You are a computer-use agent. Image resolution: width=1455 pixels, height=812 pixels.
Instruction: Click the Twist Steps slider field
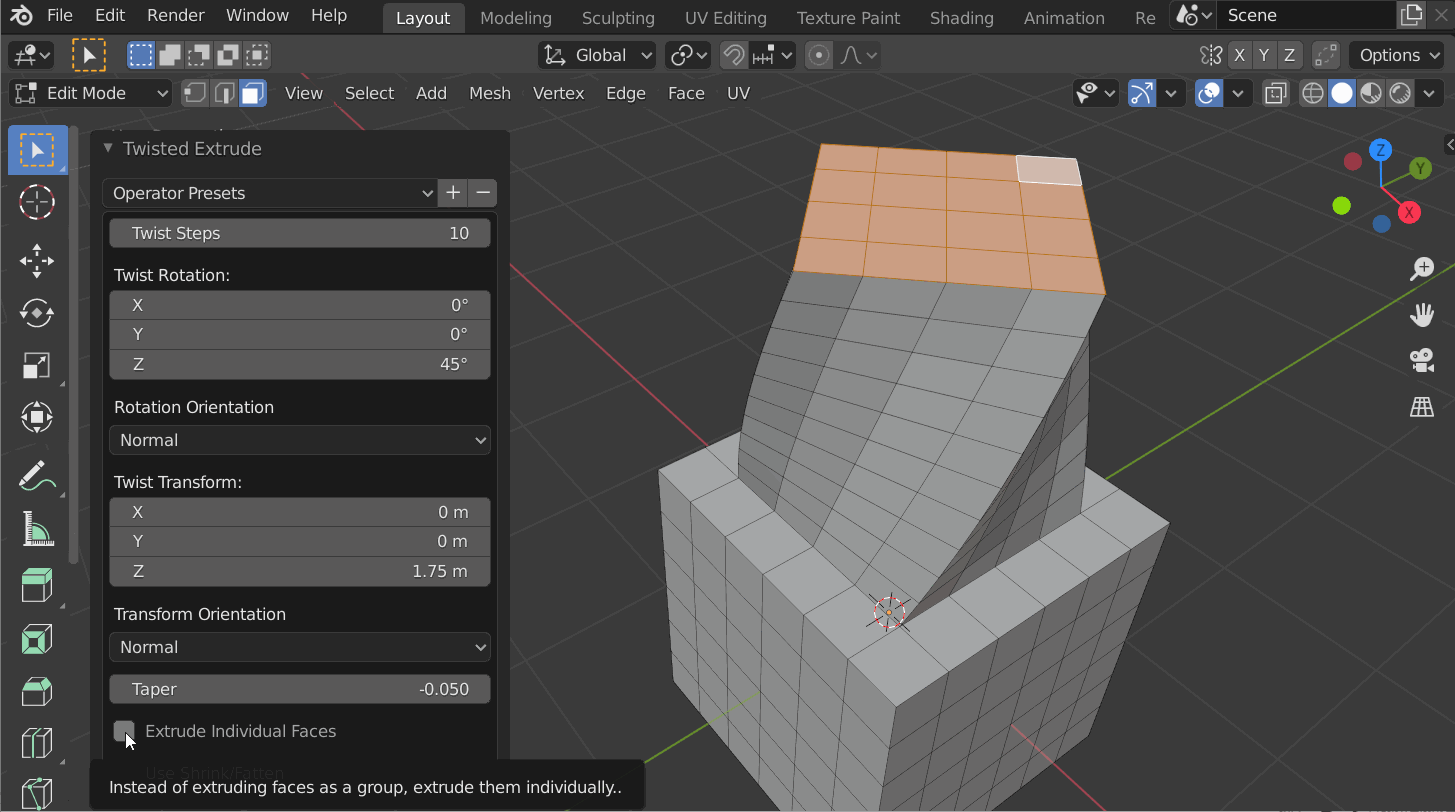tap(300, 233)
